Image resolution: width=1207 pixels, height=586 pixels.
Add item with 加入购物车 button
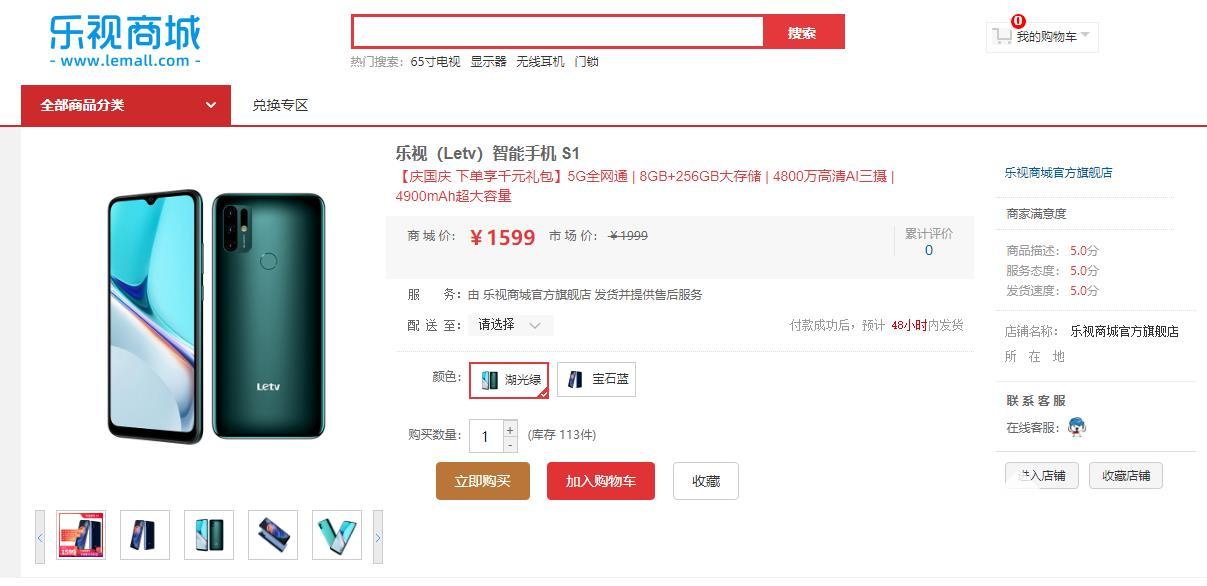pyautogui.click(x=600, y=481)
